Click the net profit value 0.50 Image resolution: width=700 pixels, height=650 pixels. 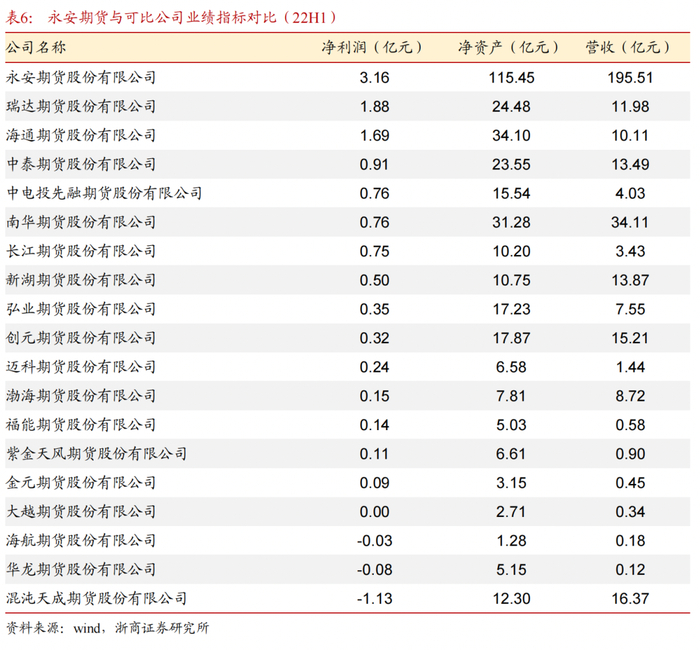click(x=375, y=280)
